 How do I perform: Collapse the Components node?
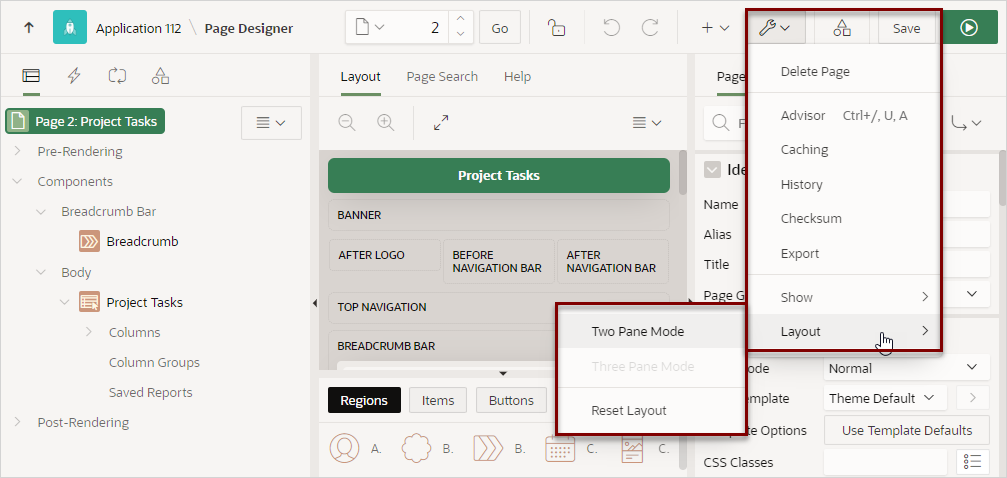point(17,181)
